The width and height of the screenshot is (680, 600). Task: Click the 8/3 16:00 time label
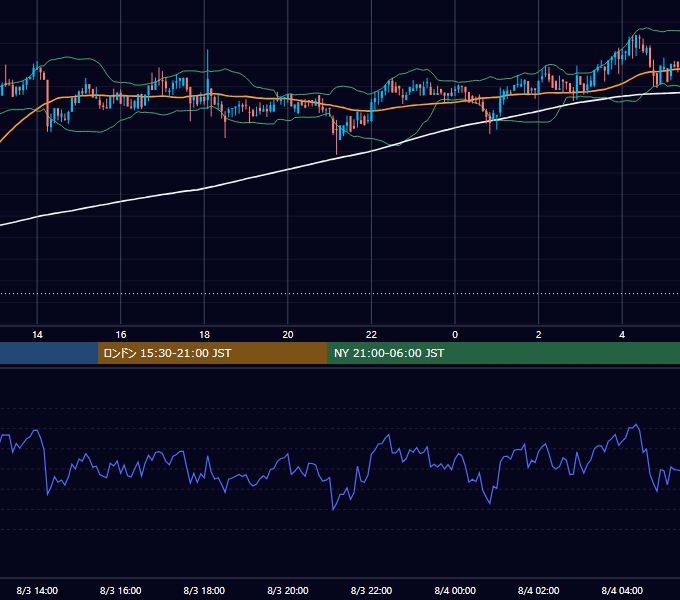pos(121,590)
